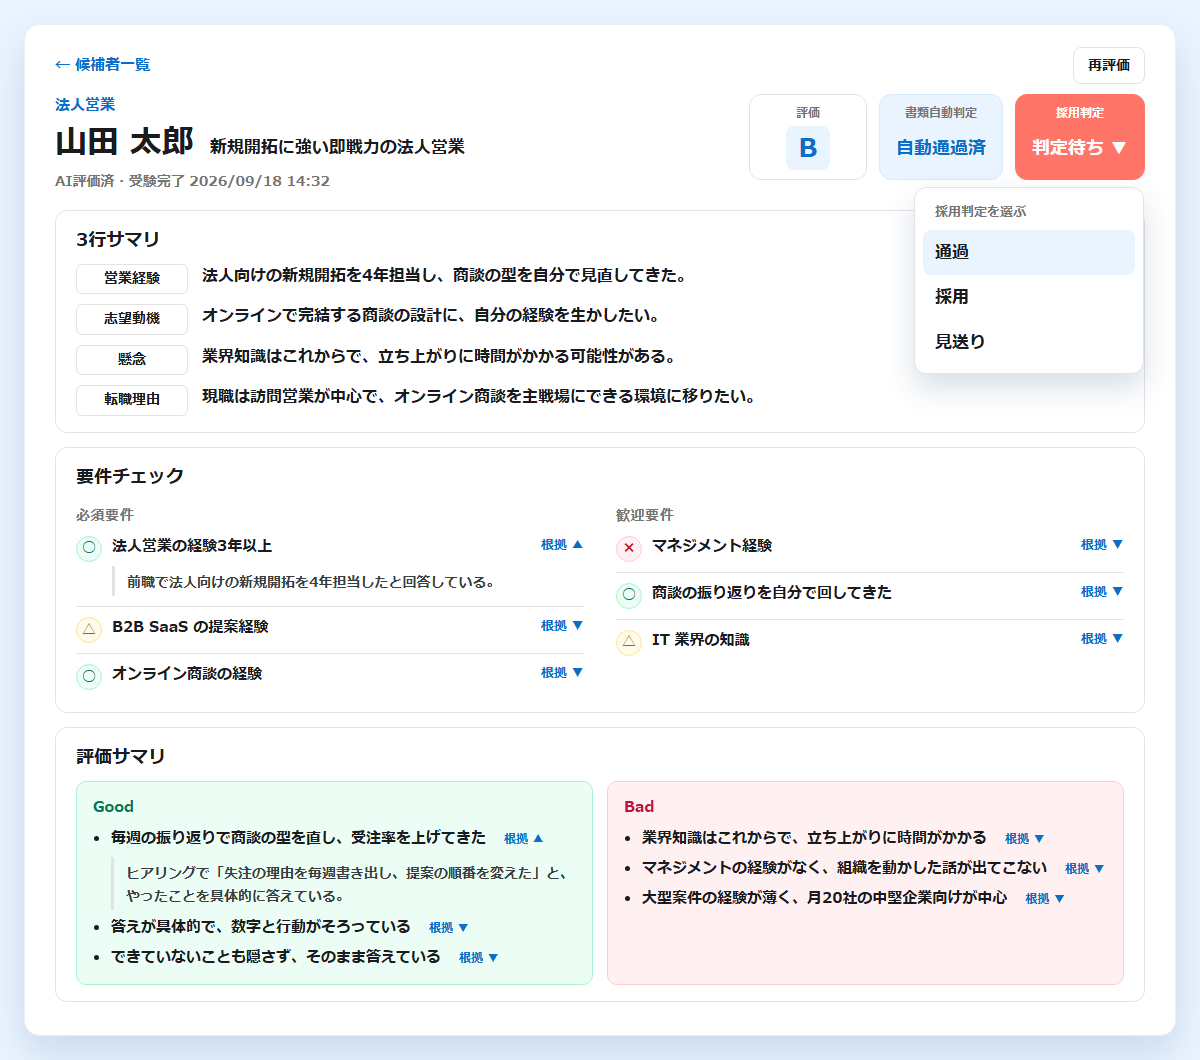Click the Good section label

click(x=113, y=807)
